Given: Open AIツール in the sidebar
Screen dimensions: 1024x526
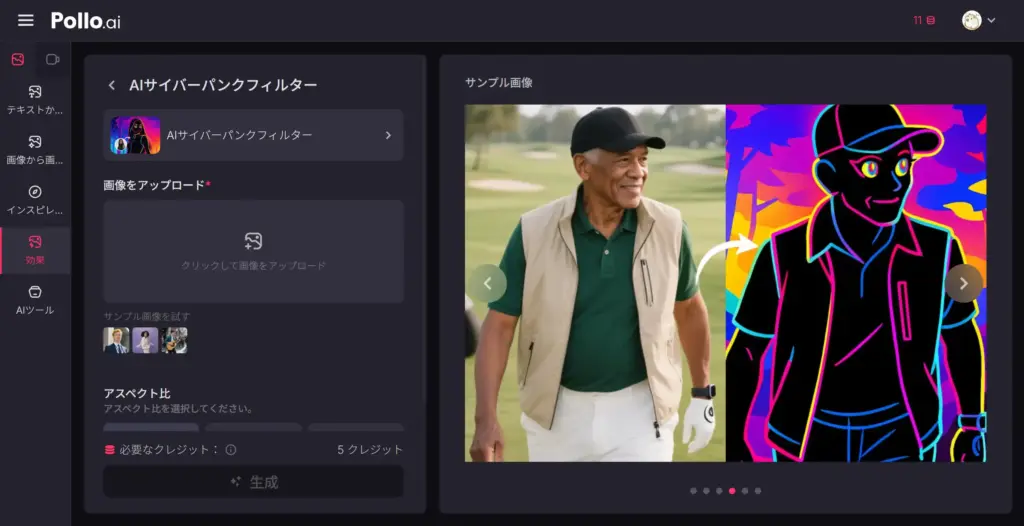Looking at the screenshot, I should (x=35, y=299).
